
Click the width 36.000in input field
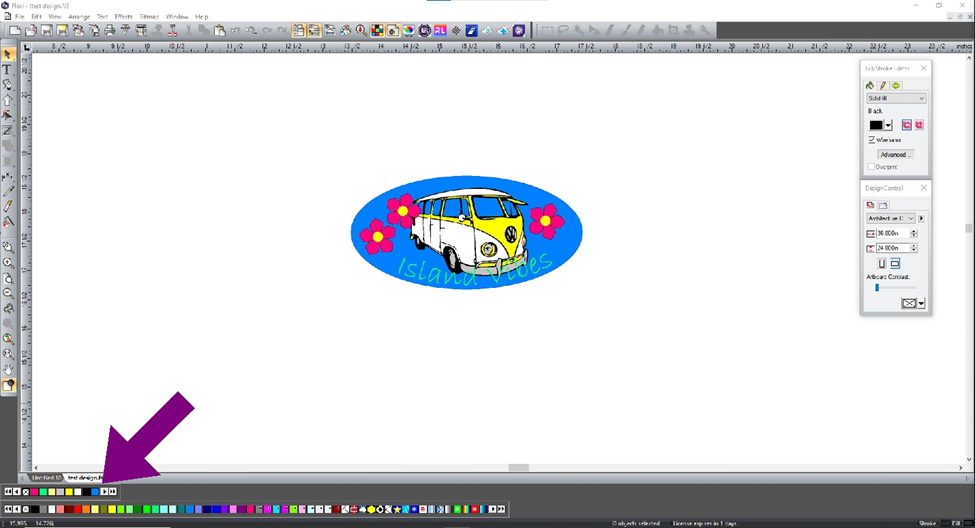[x=892, y=233]
